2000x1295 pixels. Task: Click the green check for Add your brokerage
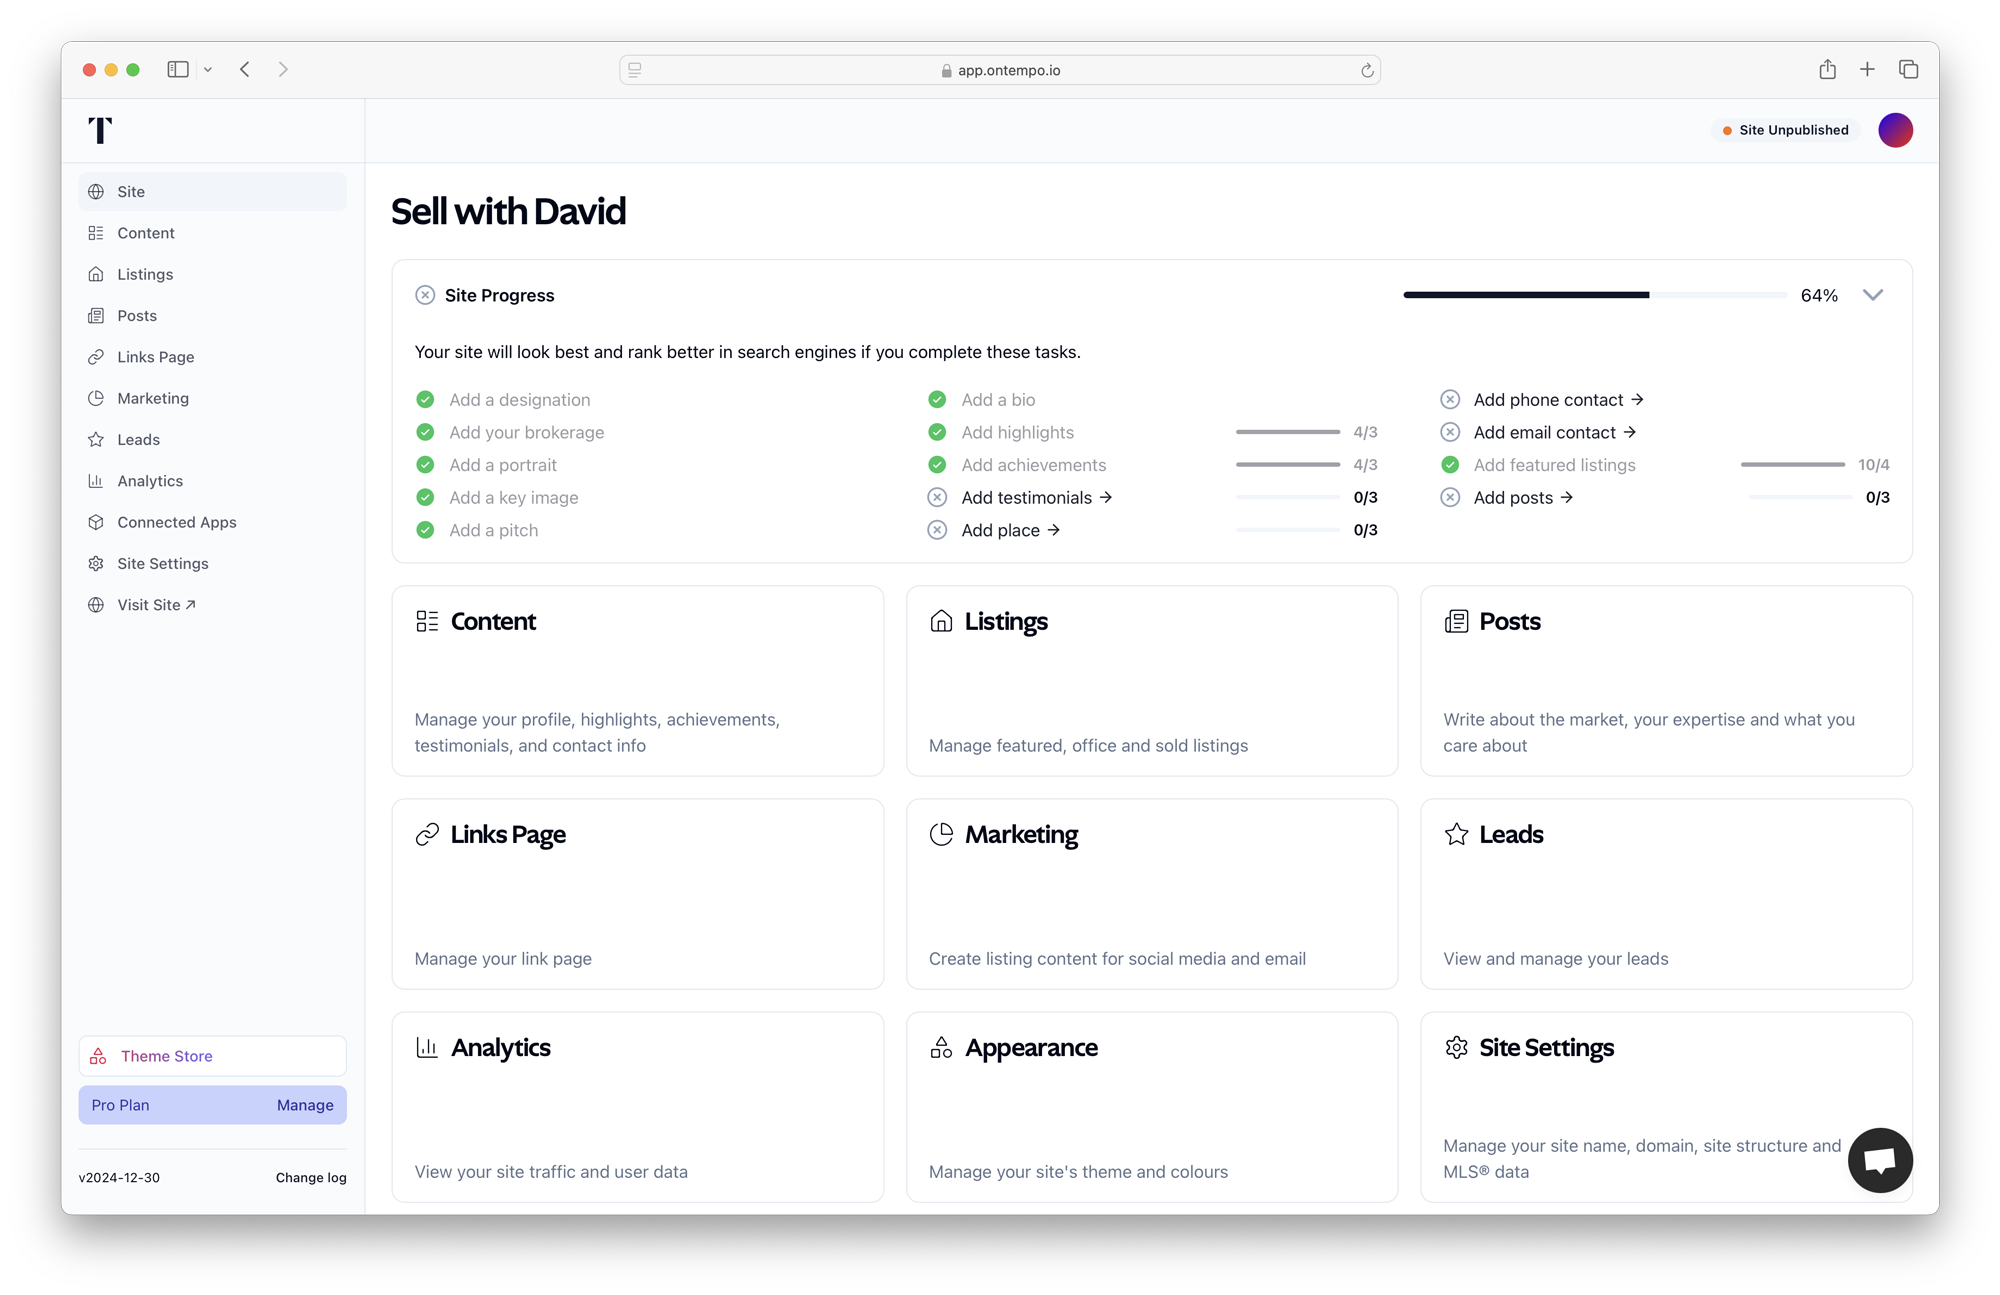[x=425, y=432]
